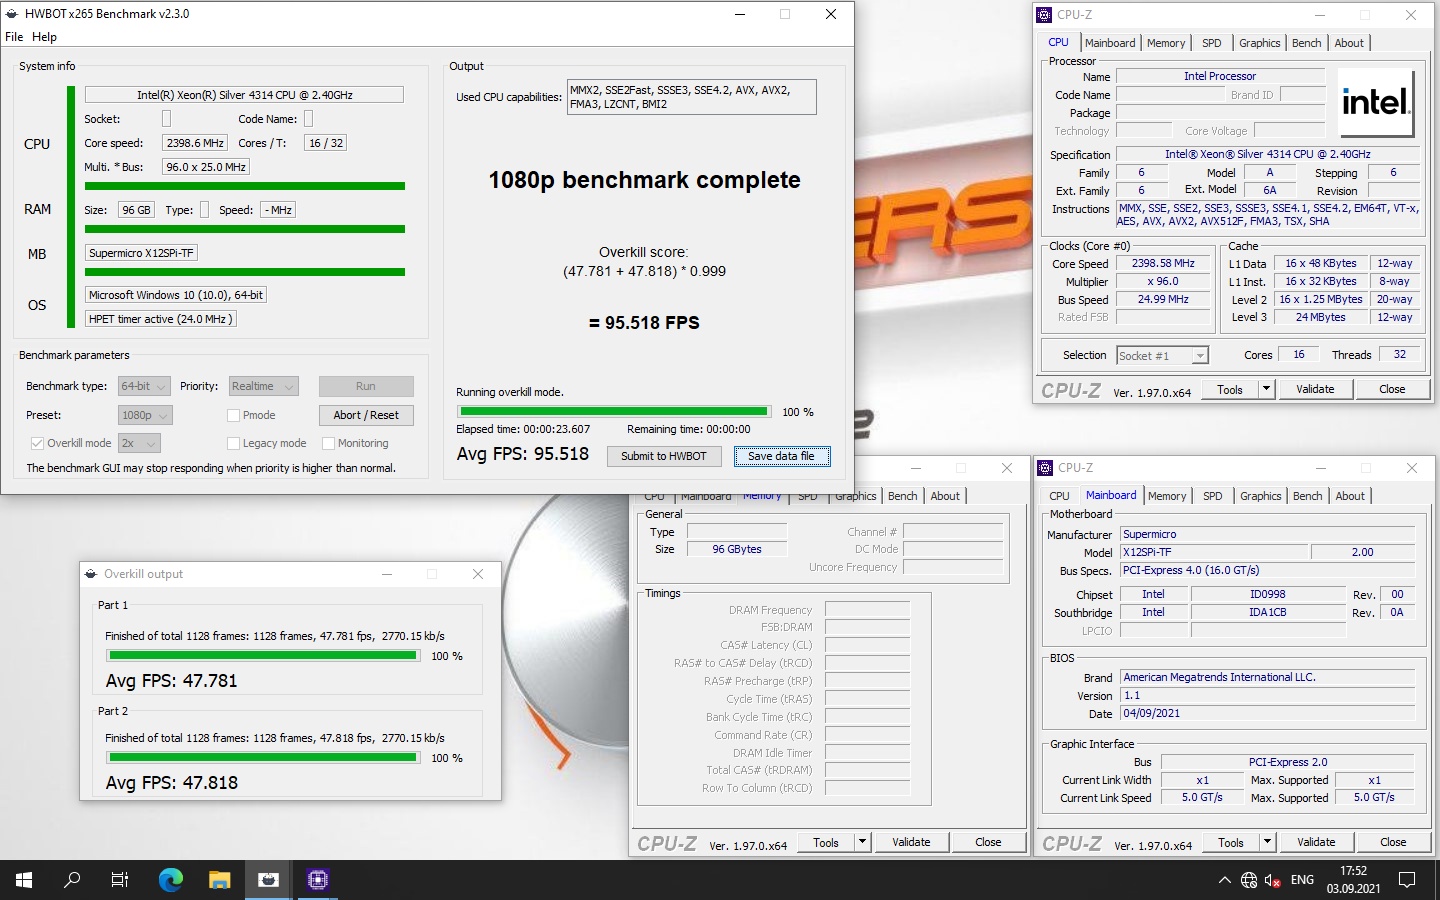
Task: Click the Submit to HWBOT button
Action: tap(663, 456)
